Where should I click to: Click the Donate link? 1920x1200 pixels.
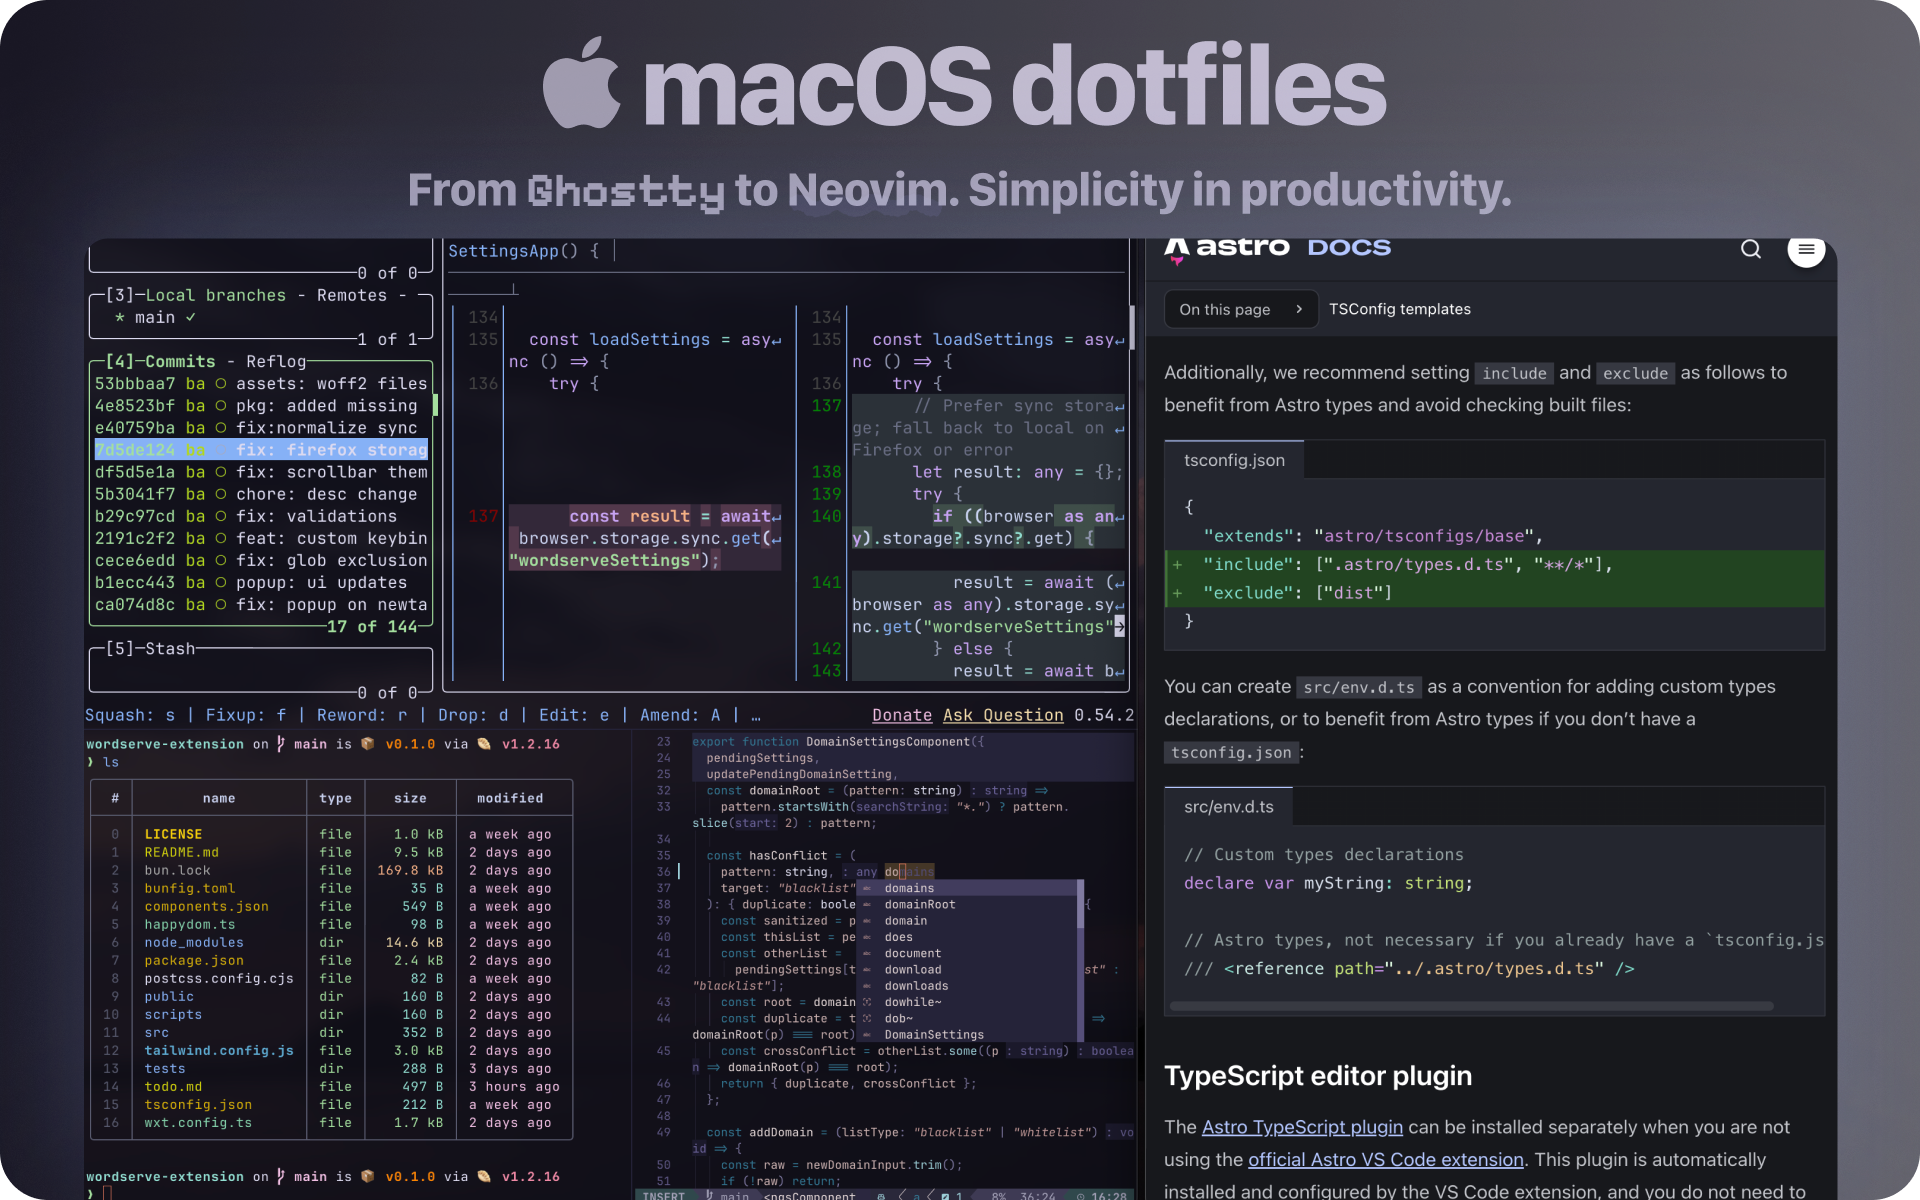tap(901, 715)
